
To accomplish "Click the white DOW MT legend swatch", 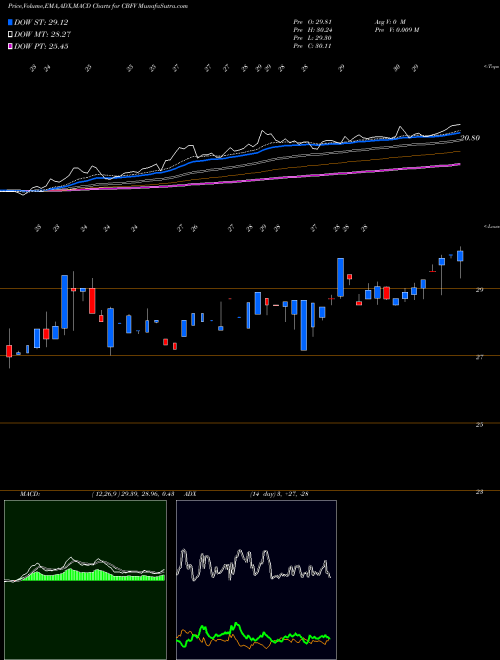I will (x=10, y=35).
